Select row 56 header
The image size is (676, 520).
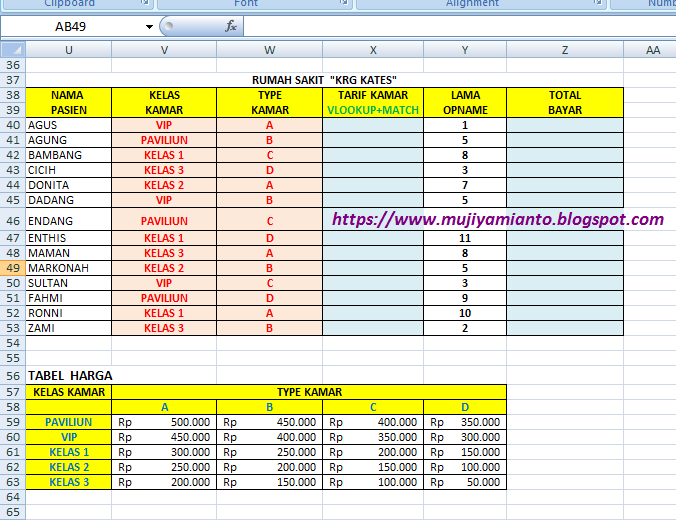pyautogui.click(x=13, y=376)
